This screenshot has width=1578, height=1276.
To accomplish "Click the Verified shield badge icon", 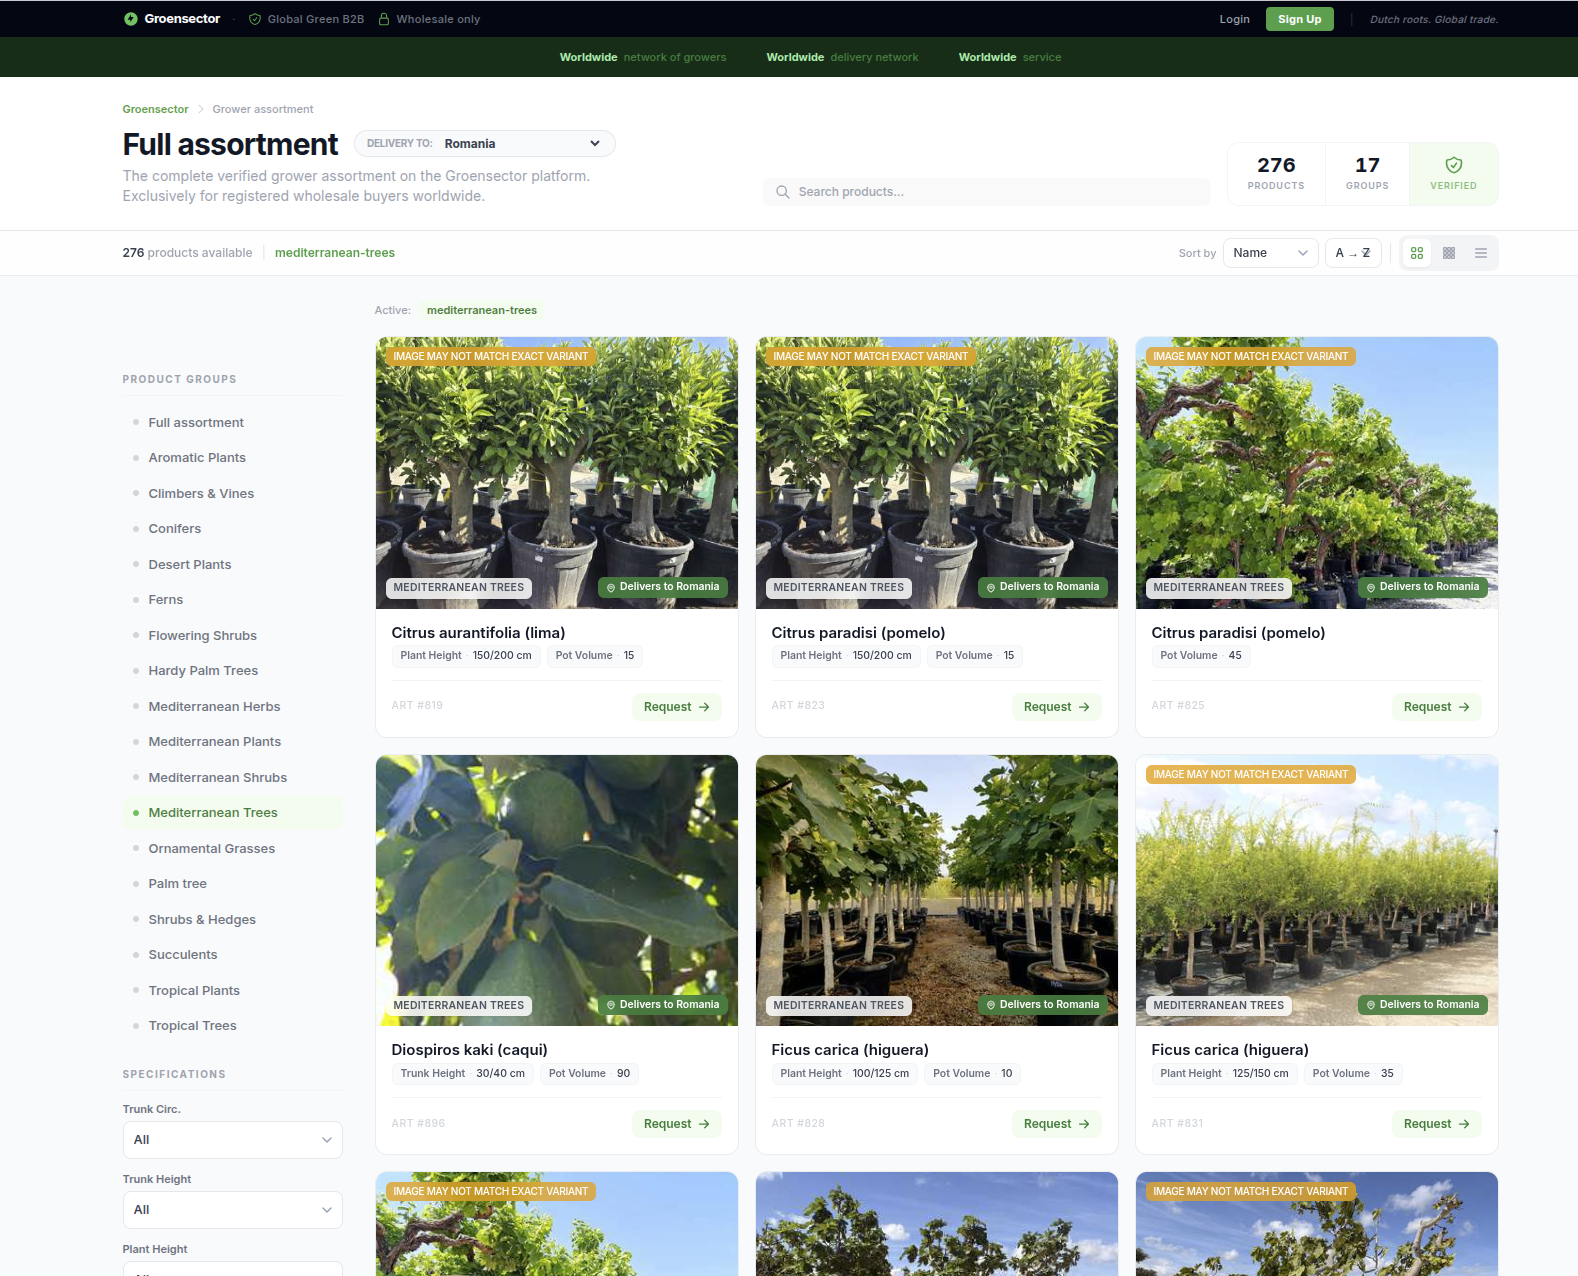I will 1454,165.
